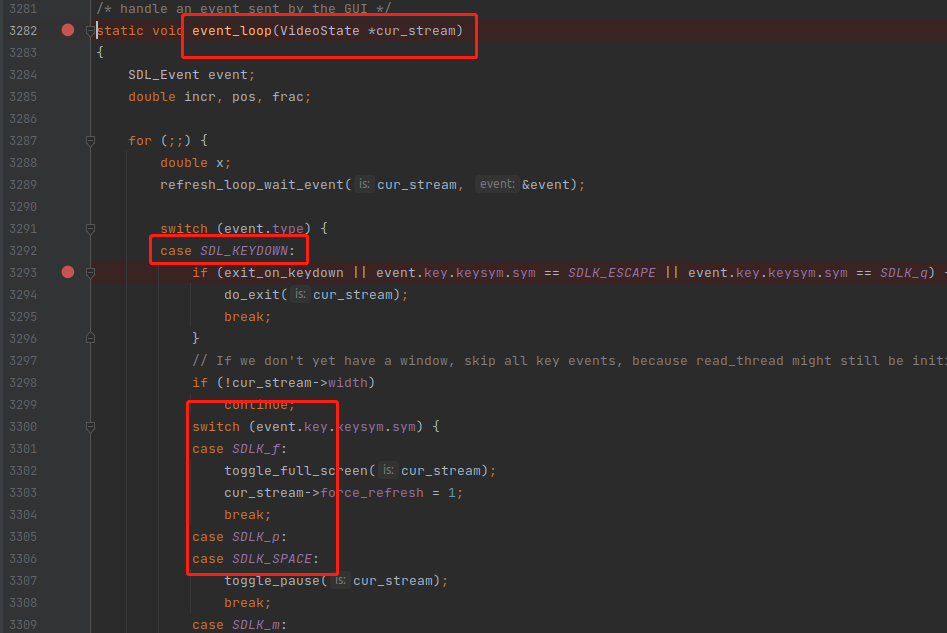Fold the switch (event.type) block
Image resolution: width=947 pixels, height=633 pixels.
tap(90, 229)
